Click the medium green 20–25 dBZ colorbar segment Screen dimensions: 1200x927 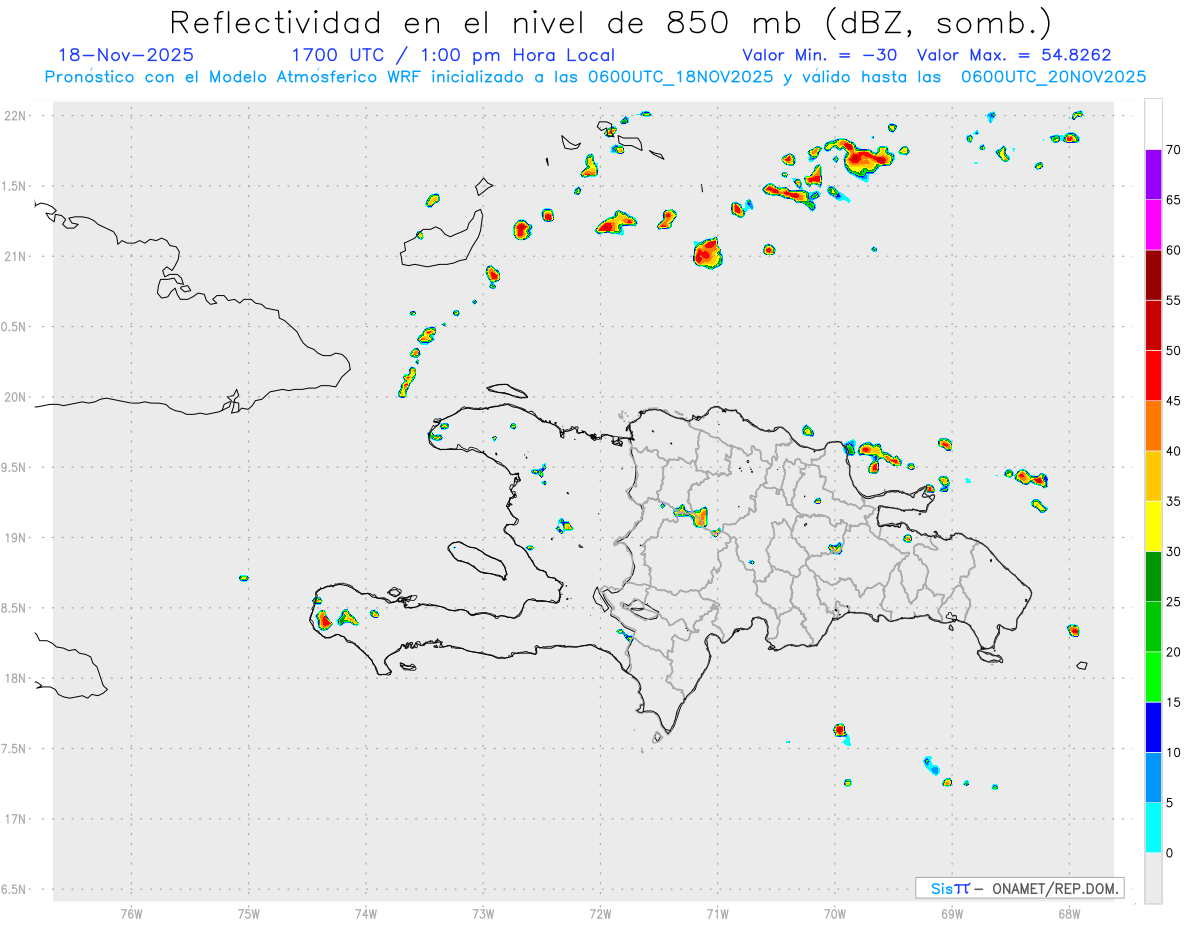pos(1153,627)
